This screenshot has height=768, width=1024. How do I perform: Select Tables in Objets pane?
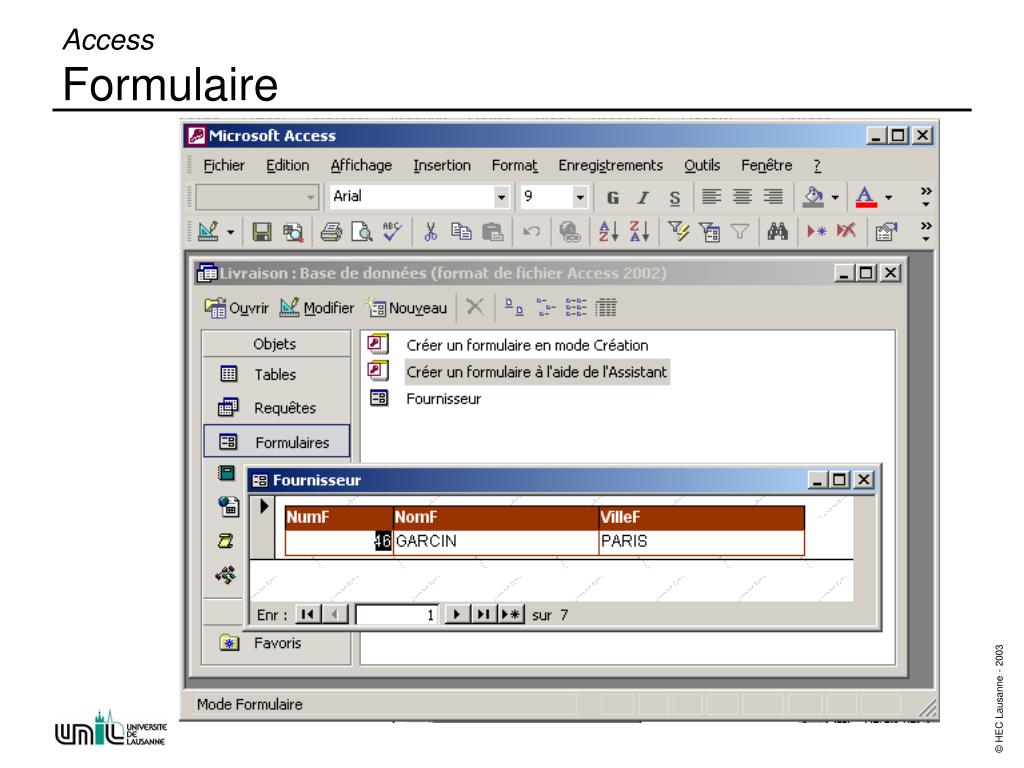tap(276, 374)
